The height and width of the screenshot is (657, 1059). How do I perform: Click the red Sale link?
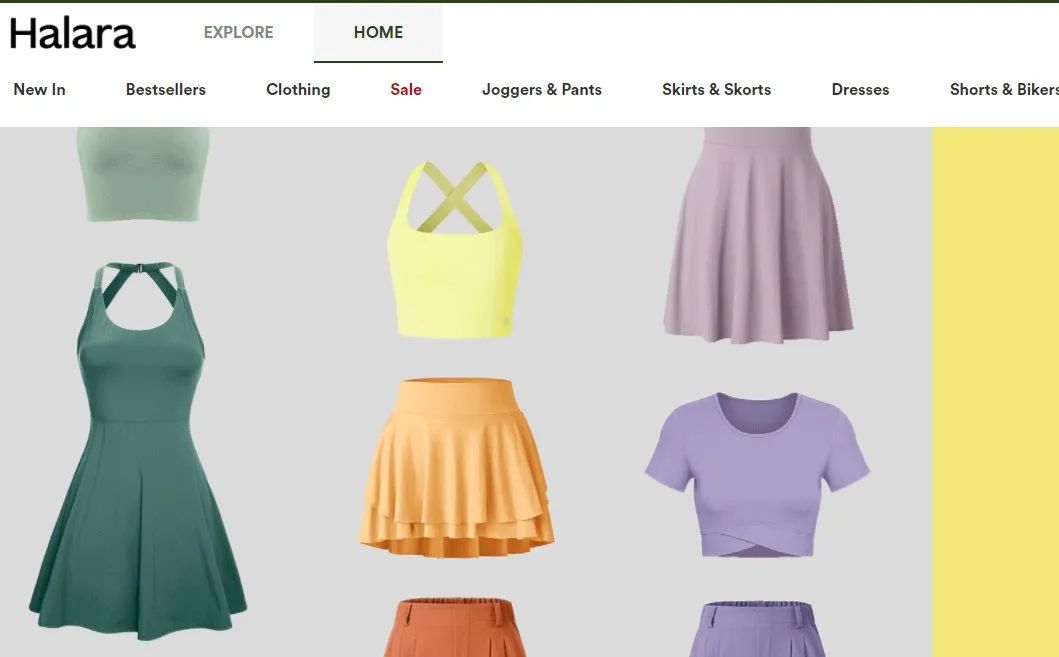[x=406, y=89]
